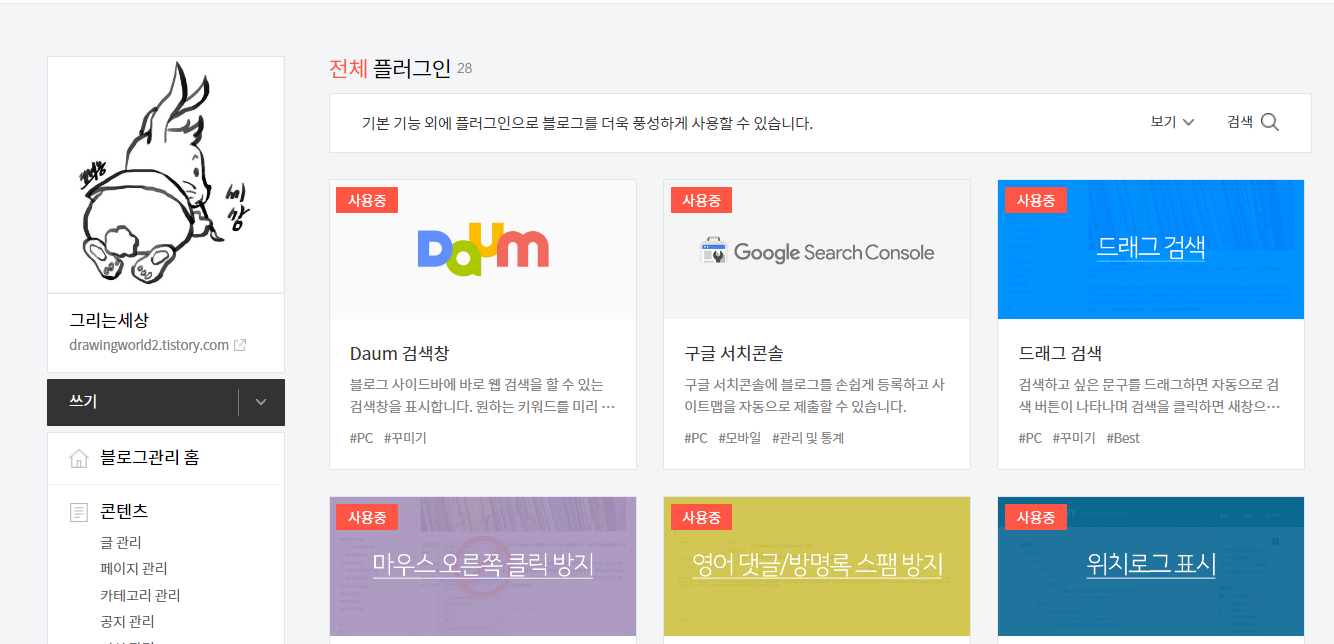1334x644 pixels.
Task: Click #PC tag on 드래그 검색 card
Action: coord(1030,438)
